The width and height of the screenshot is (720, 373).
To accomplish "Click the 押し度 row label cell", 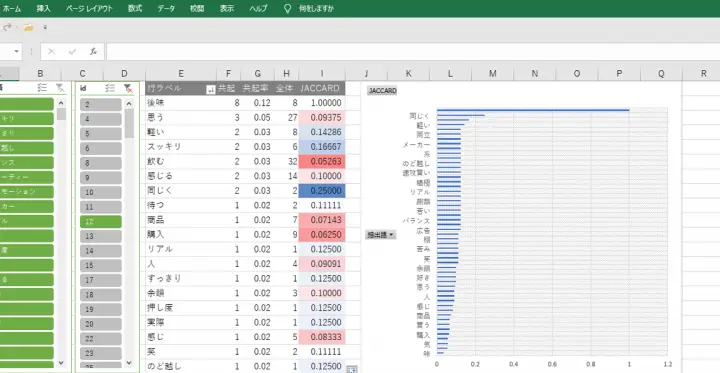I will tap(181, 308).
